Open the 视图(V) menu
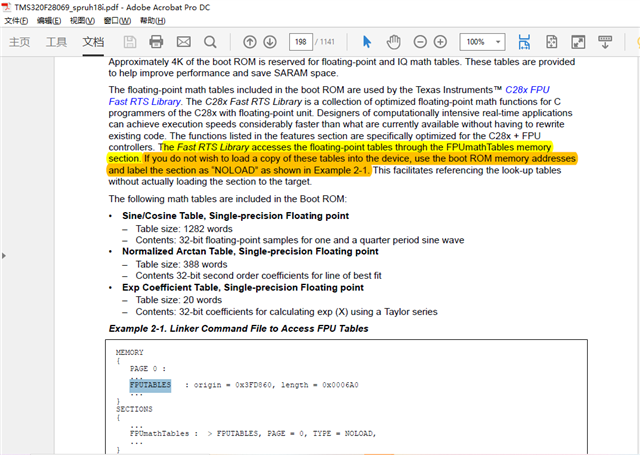This screenshot has width=640, height=455. pos(82,20)
